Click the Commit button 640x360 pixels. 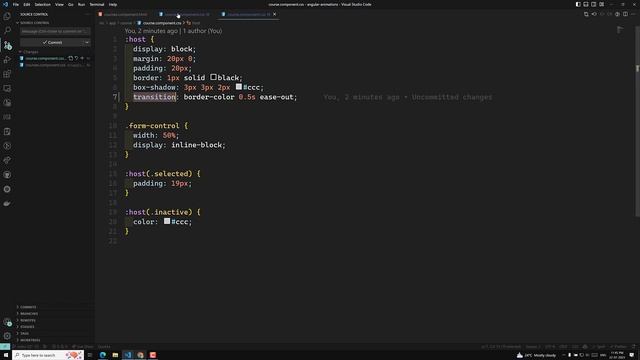tap(52, 42)
